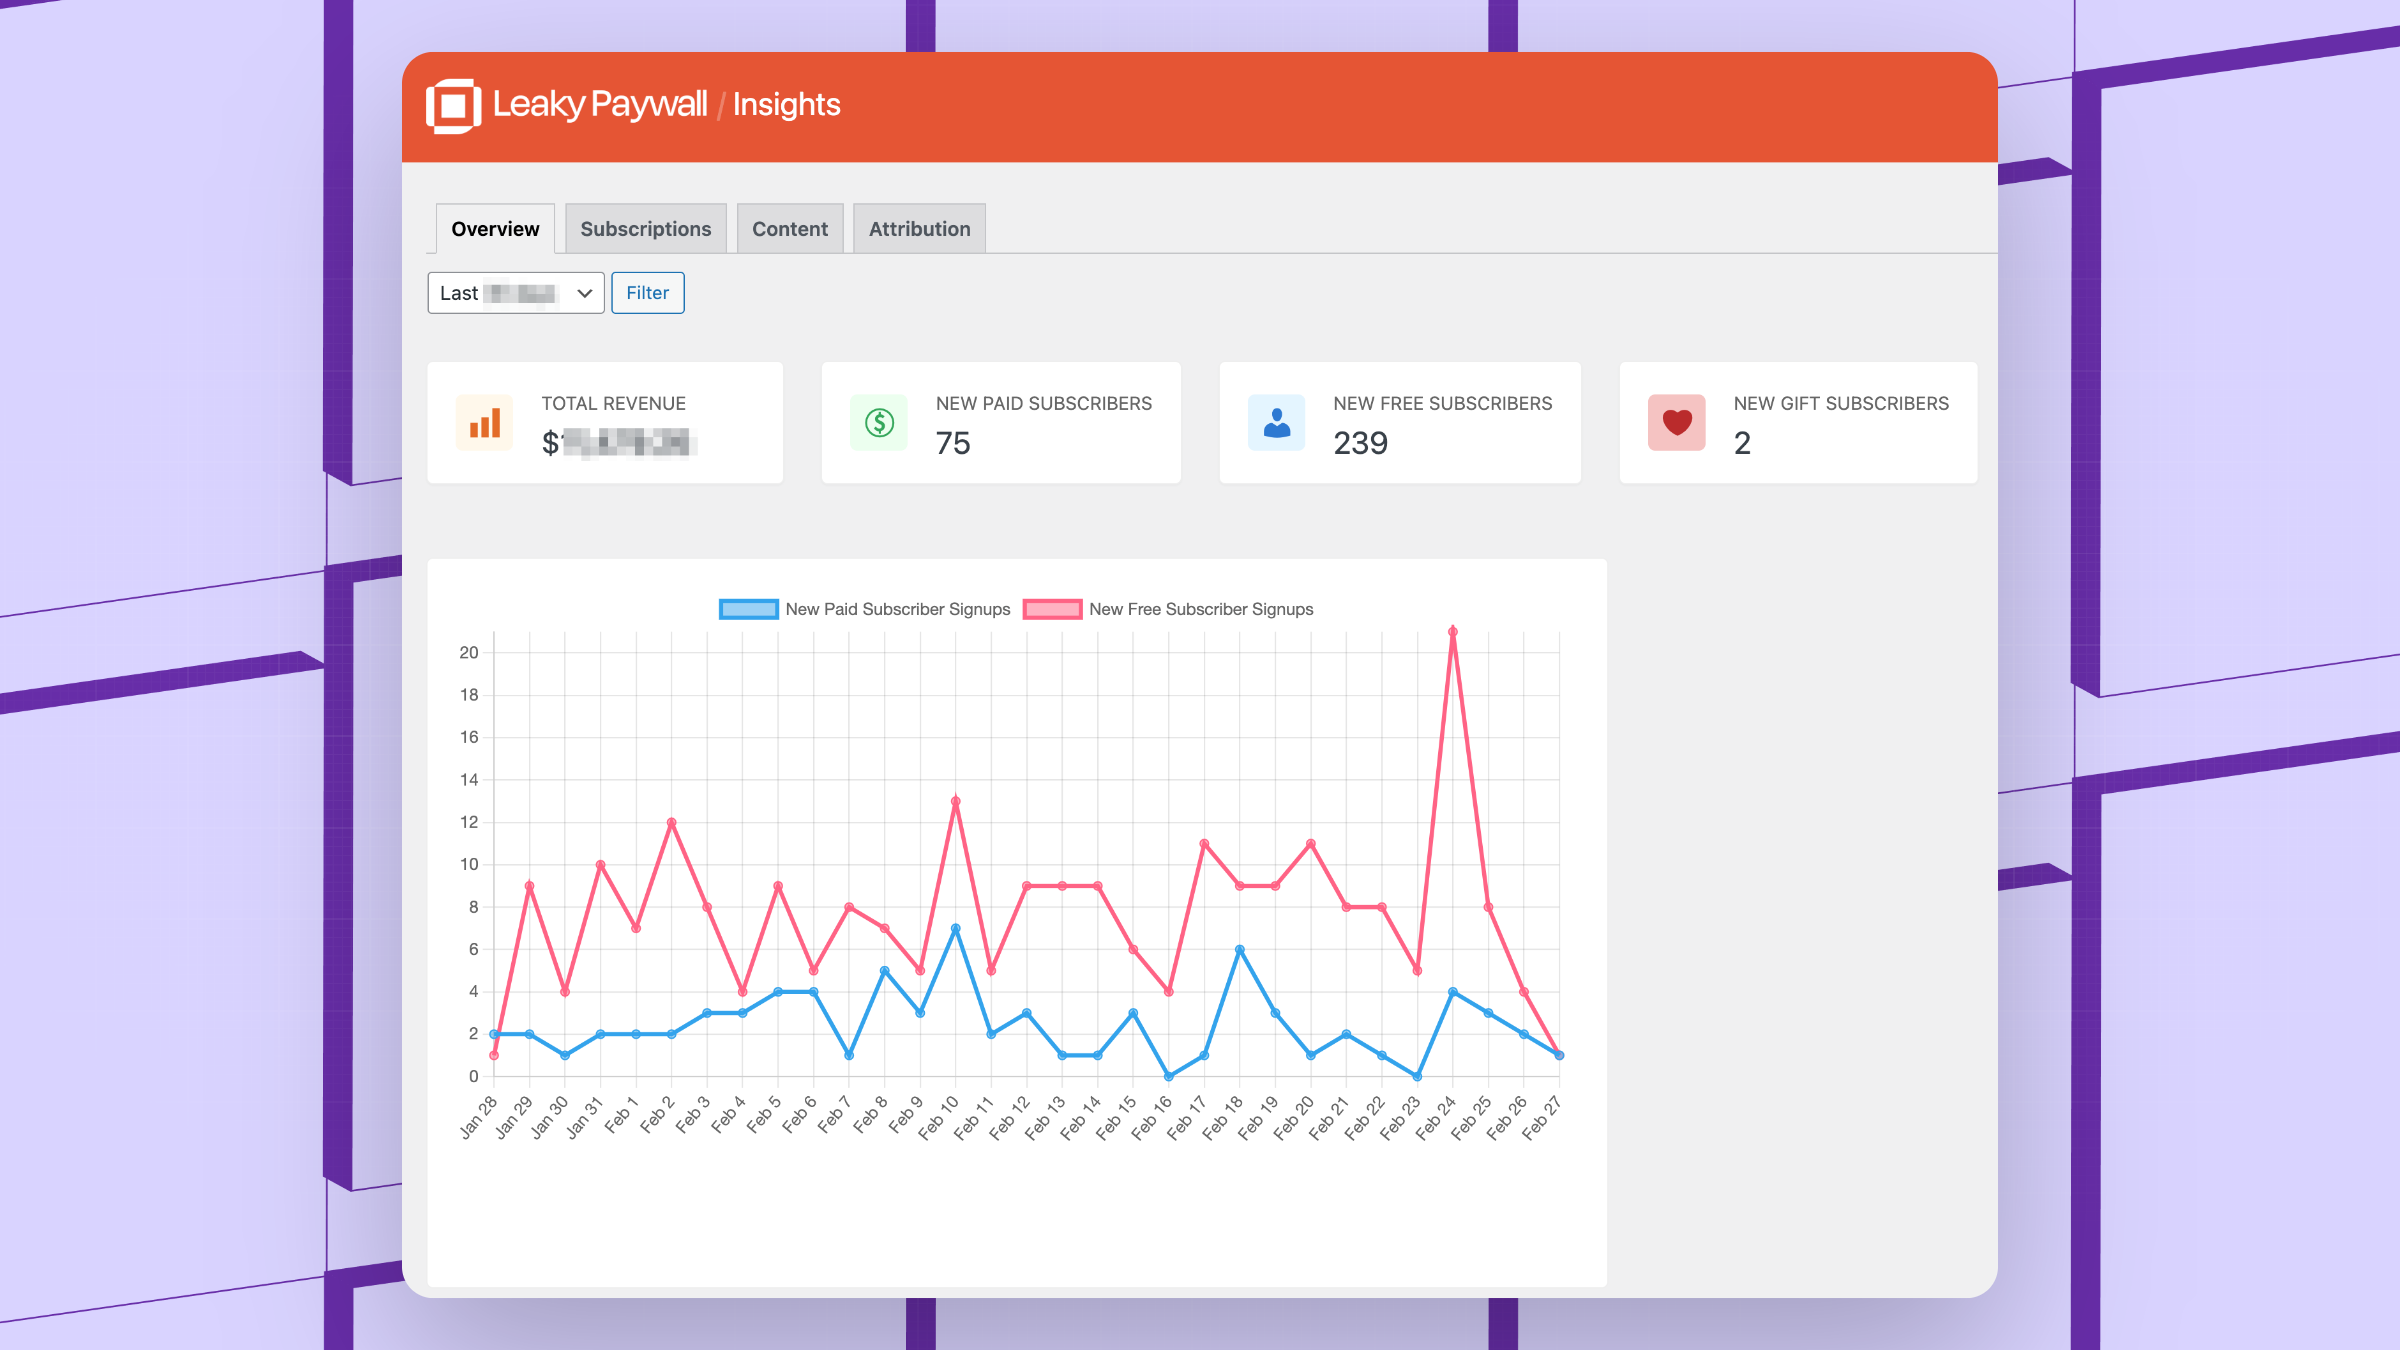Click the Jan 28 axis label
The image size is (2400, 1350).
pyautogui.click(x=479, y=1117)
